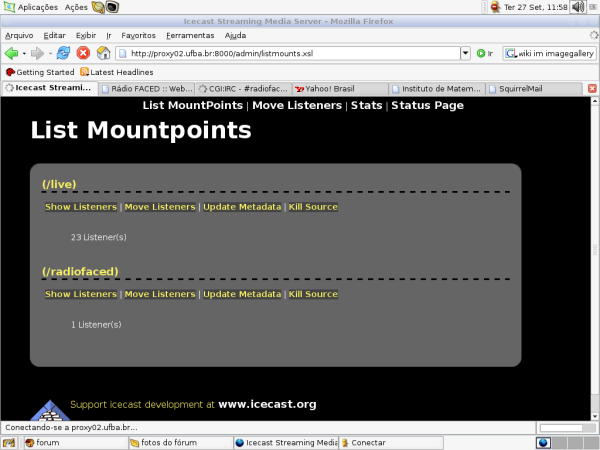Click the Getting Started bookmark

40,72
